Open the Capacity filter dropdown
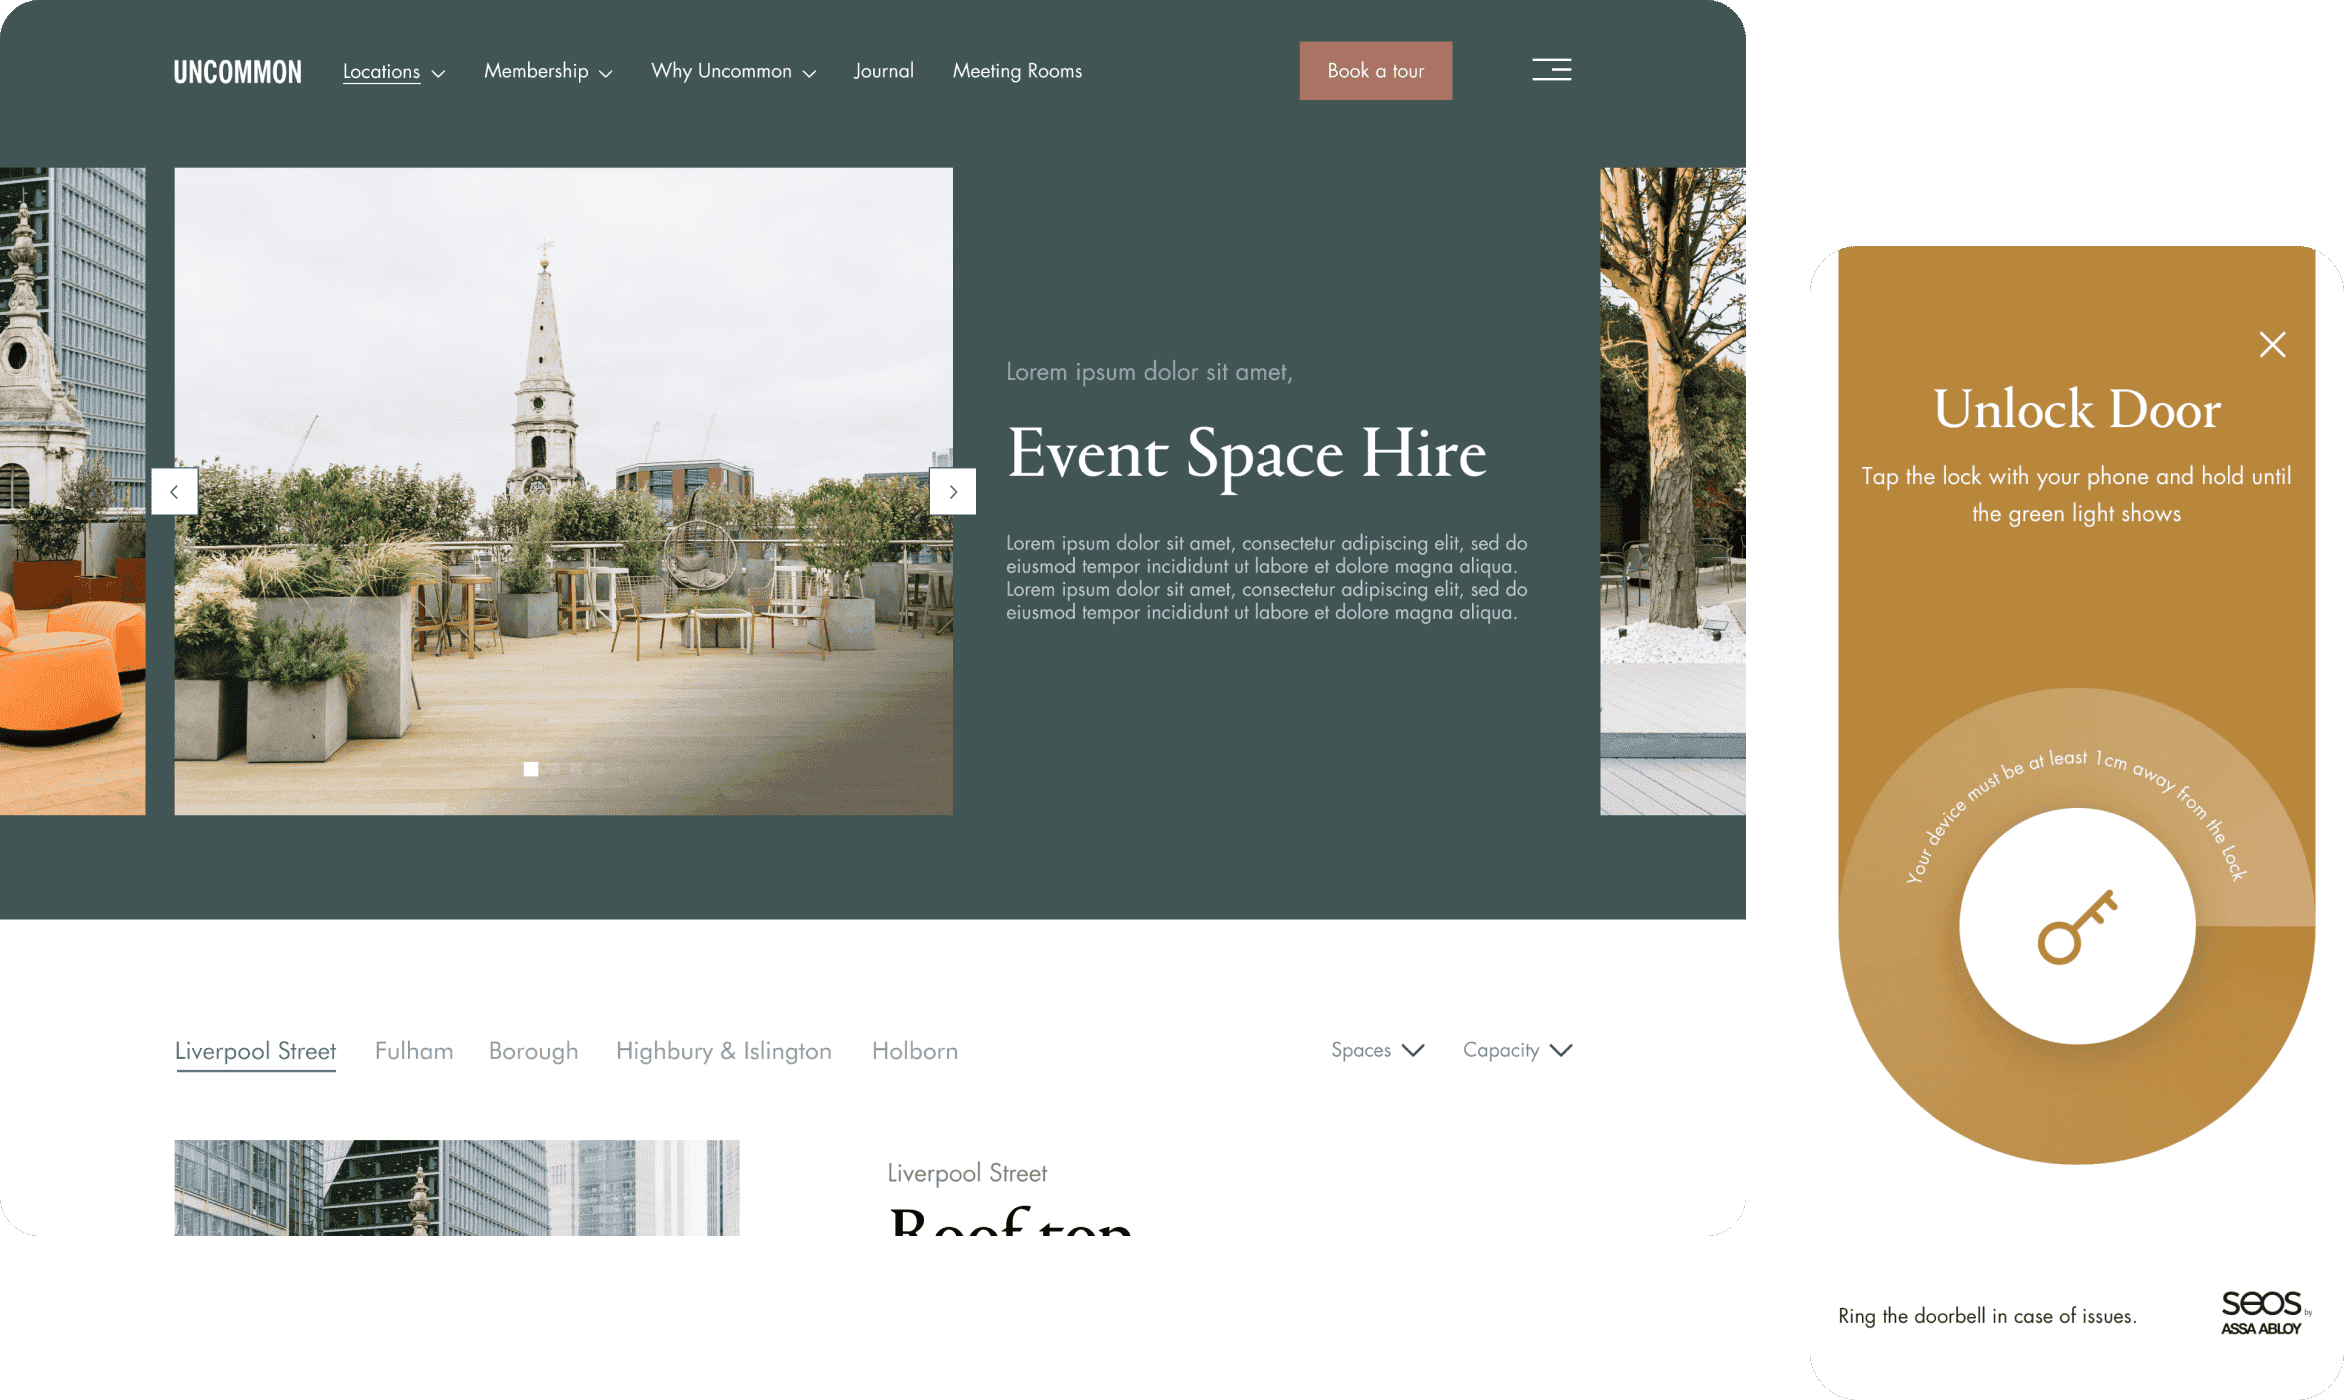2344x1400 pixels. [x=1517, y=1050]
